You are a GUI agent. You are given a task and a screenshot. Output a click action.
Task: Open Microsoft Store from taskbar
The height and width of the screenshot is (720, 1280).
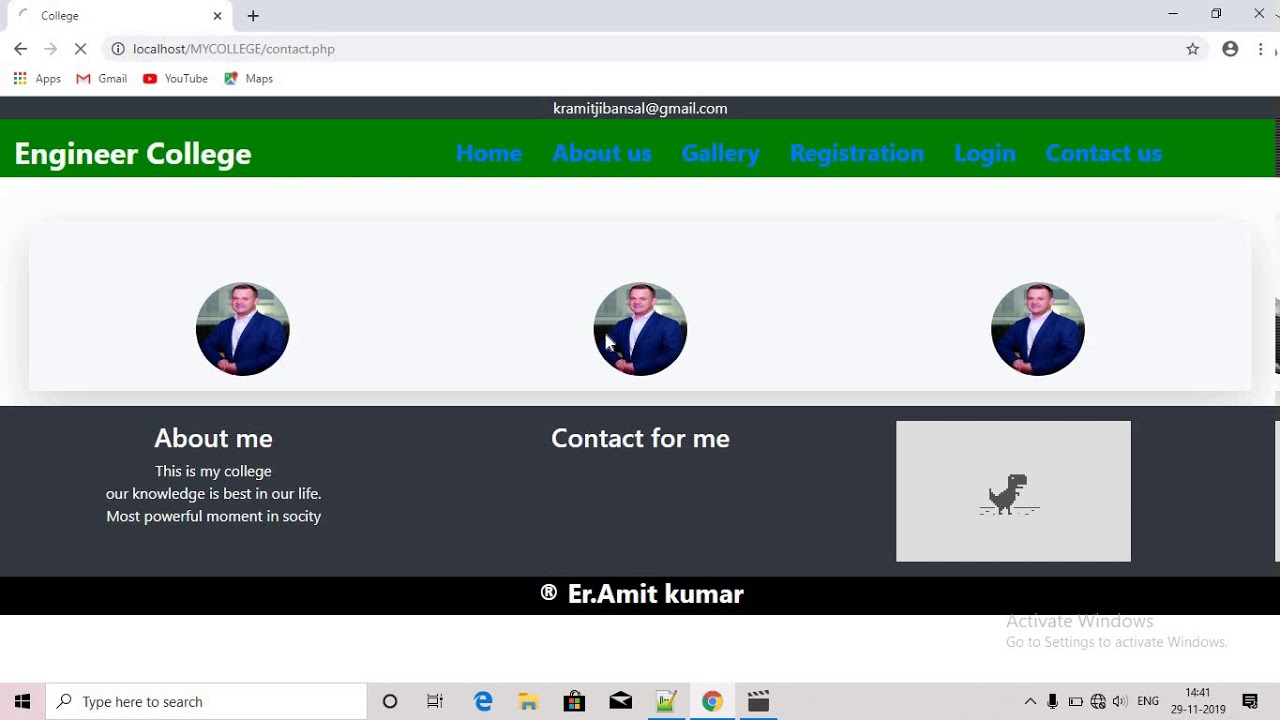pyautogui.click(x=574, y=701)
